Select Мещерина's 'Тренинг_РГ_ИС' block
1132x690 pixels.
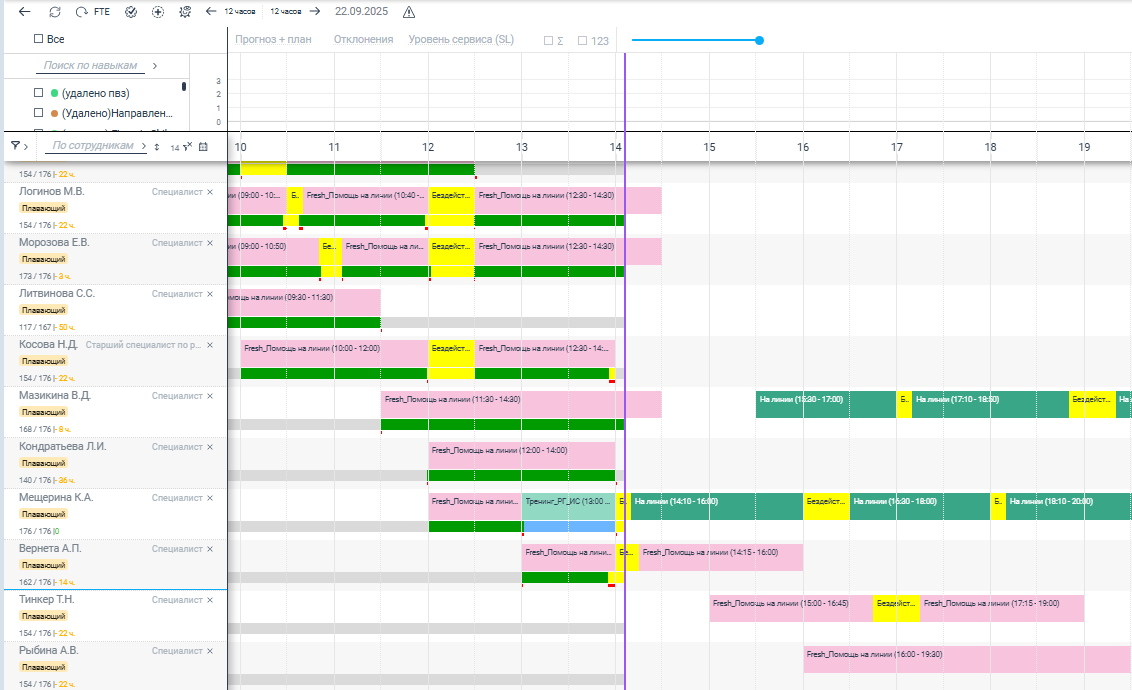[568, 507]
